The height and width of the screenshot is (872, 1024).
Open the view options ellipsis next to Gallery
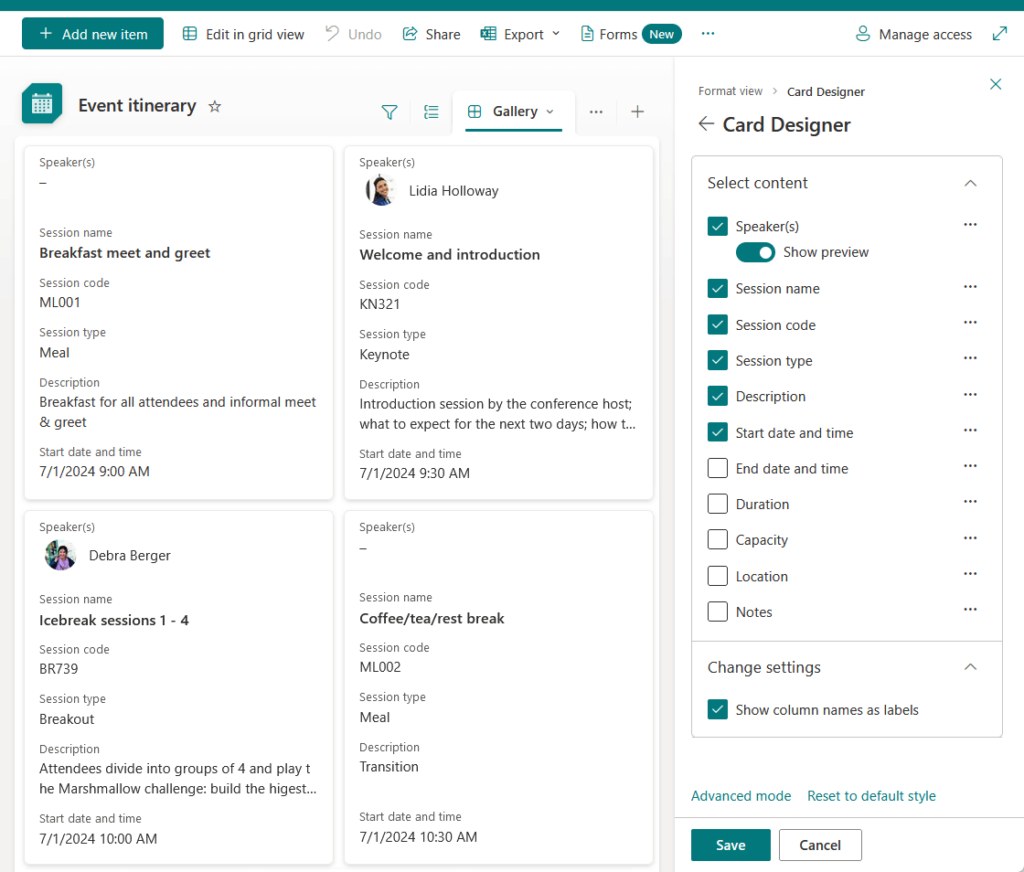point(596,112)
